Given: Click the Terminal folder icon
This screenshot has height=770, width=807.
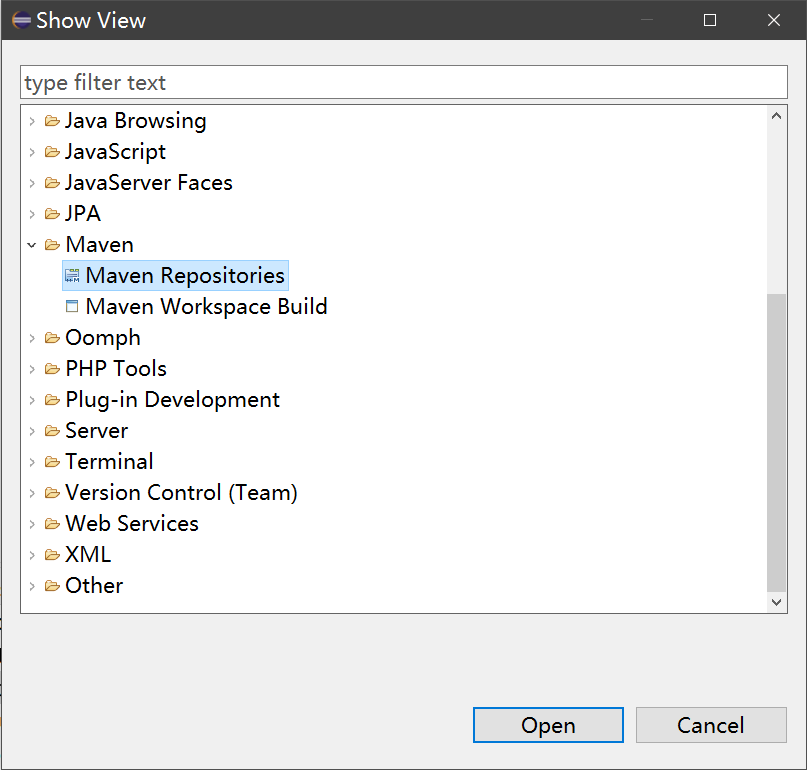Looking at the screenshot, I should coord(52,462).
